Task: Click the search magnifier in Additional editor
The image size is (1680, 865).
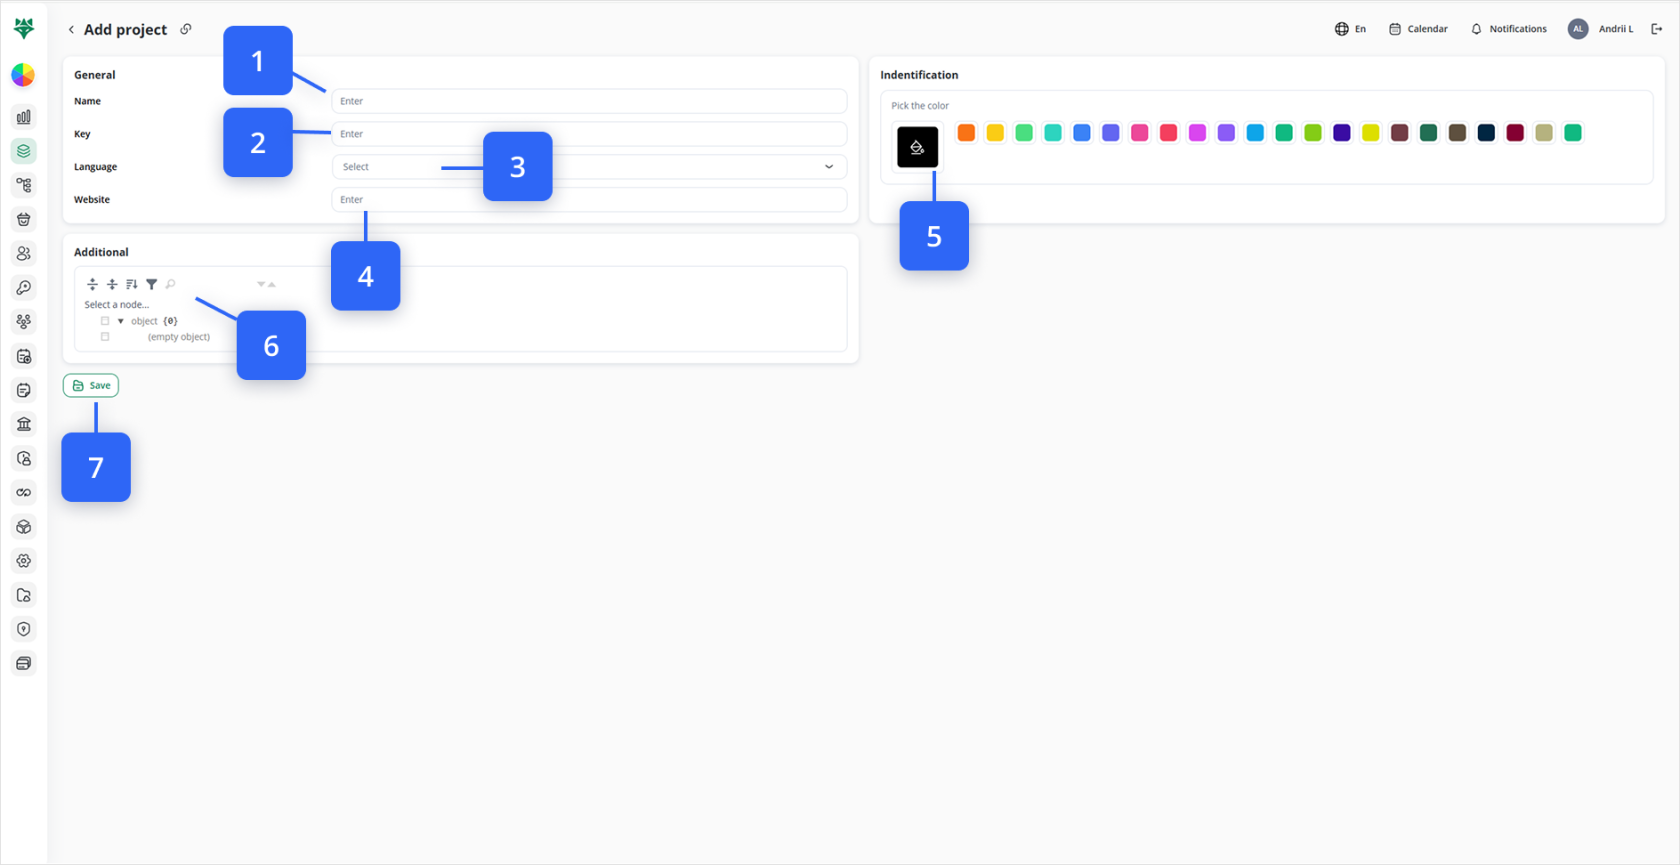Action: (x=171, y=284)
